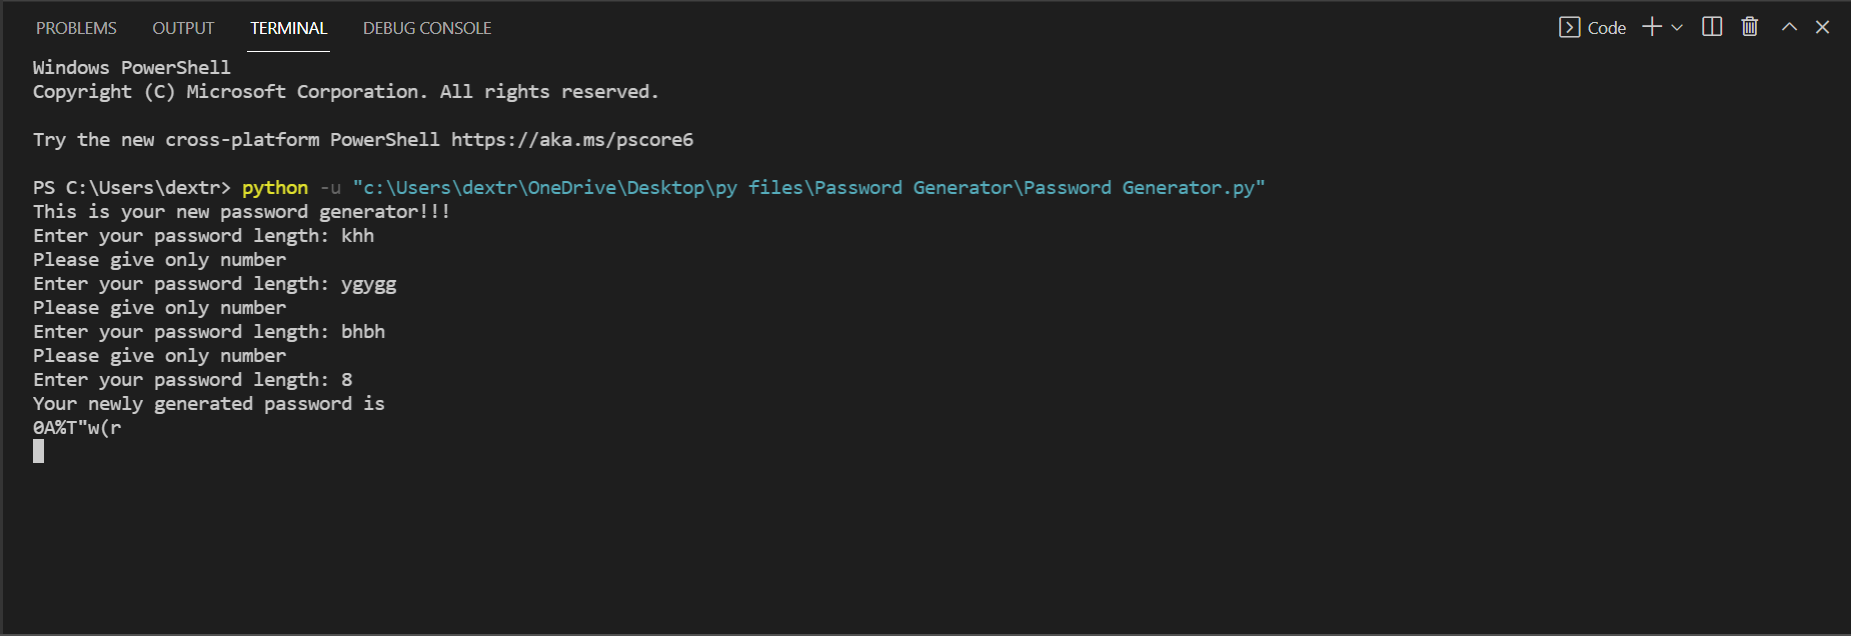Viewport: 1851px width, 636px height.
Task: Click the blinking terminal cursor block
Action: (38, 451)
